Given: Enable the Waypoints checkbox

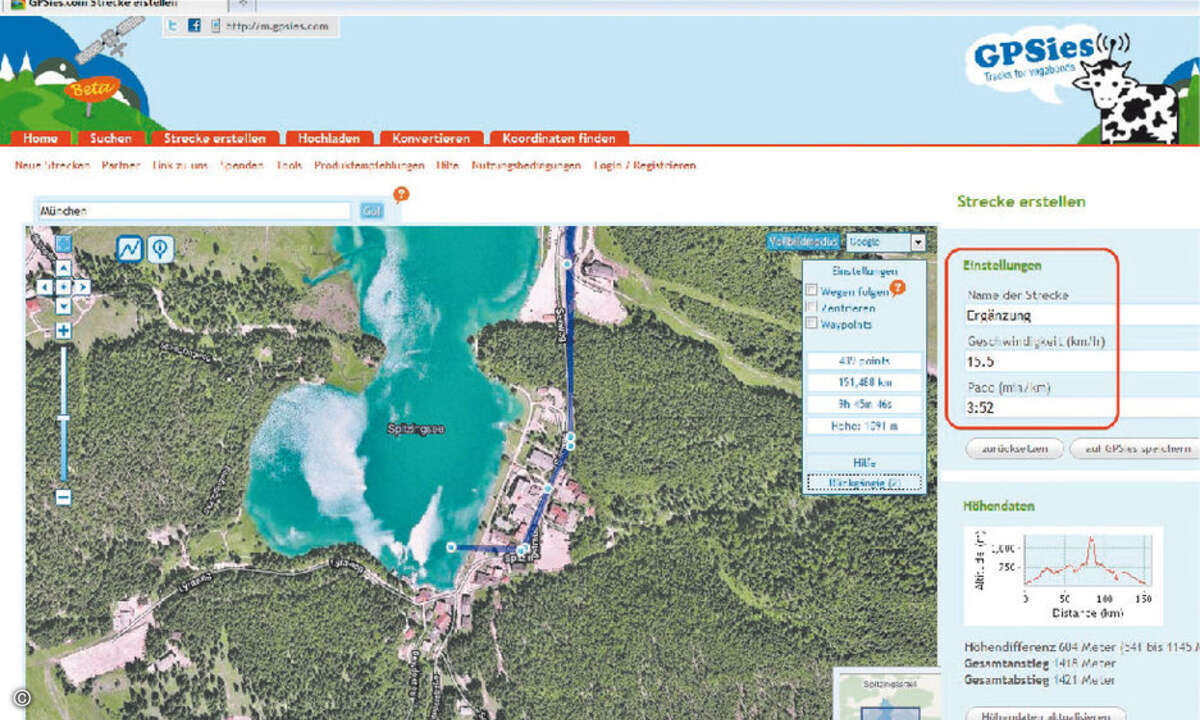Looking at the screenshot, I should point(813,324).
